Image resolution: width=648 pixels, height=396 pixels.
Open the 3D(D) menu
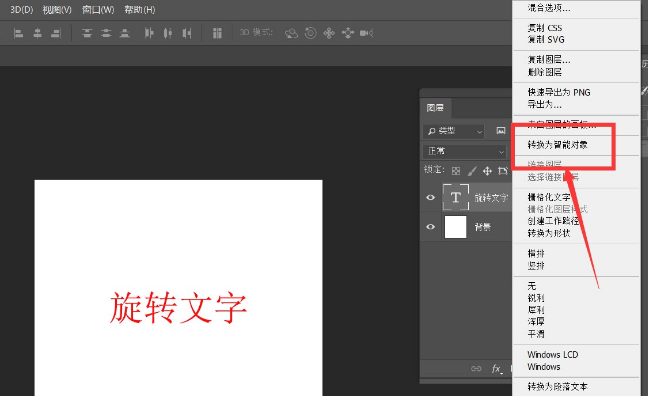coord(21,10)
